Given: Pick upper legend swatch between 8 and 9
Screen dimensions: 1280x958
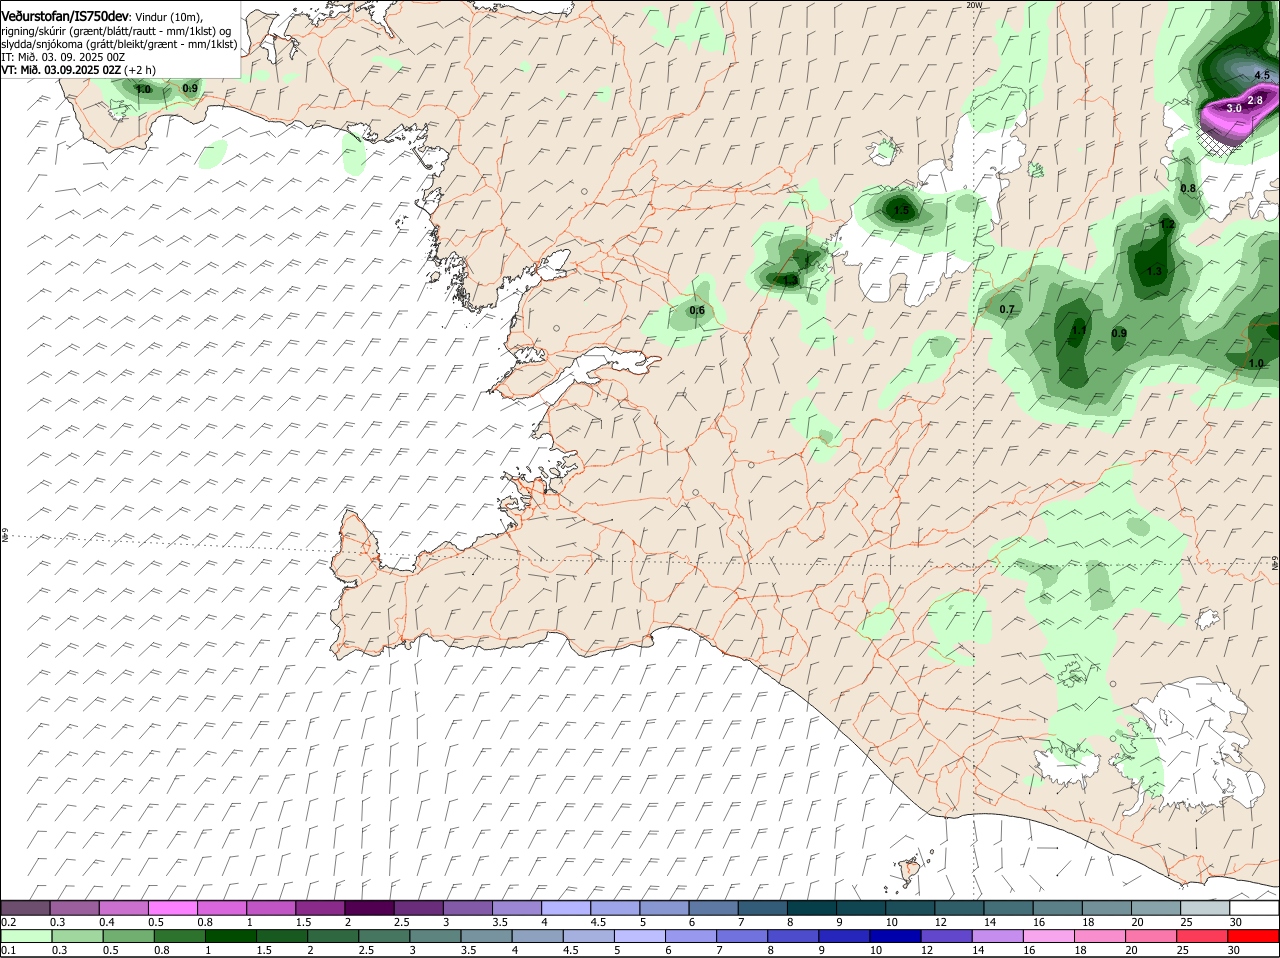Looking at the screenshot, I should 812,908.
